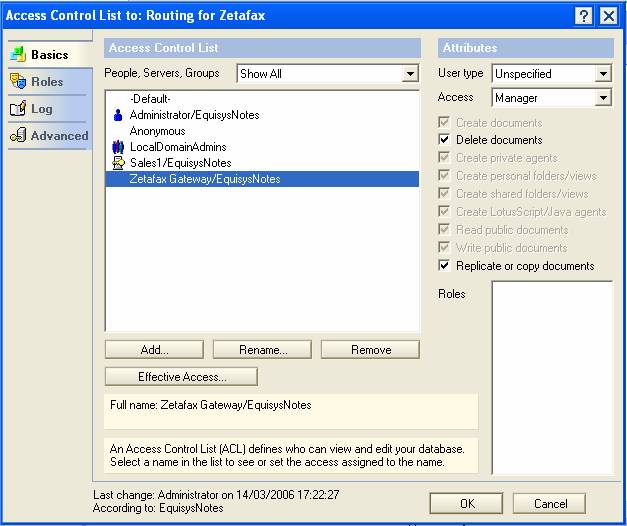
Task: Open the Access level dropdown arrow
Action: 603,98
